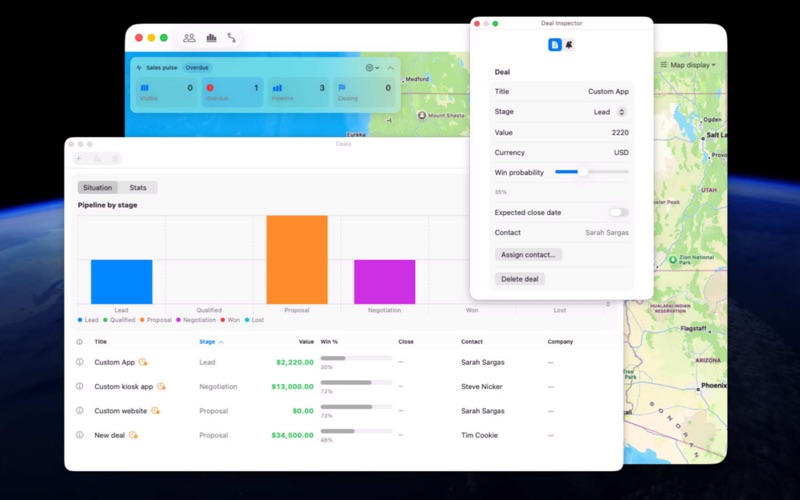Switch to the bell reminders icon in Deal Inspector

tap(569, 45)
